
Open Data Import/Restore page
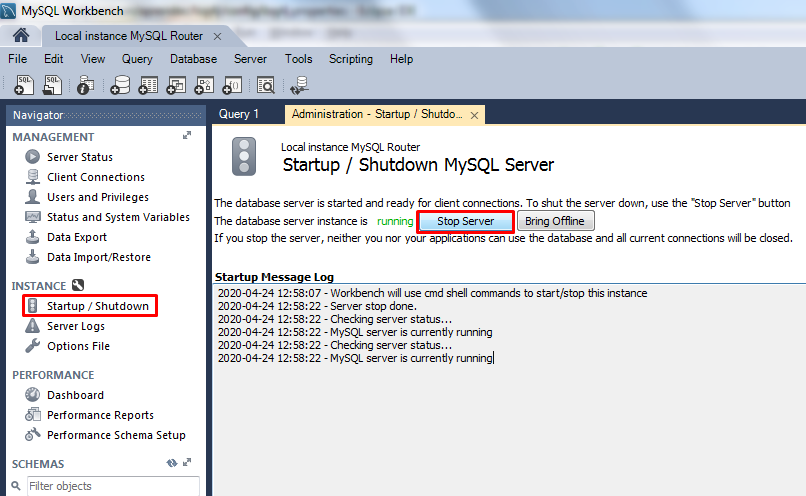tap(99, 257)
